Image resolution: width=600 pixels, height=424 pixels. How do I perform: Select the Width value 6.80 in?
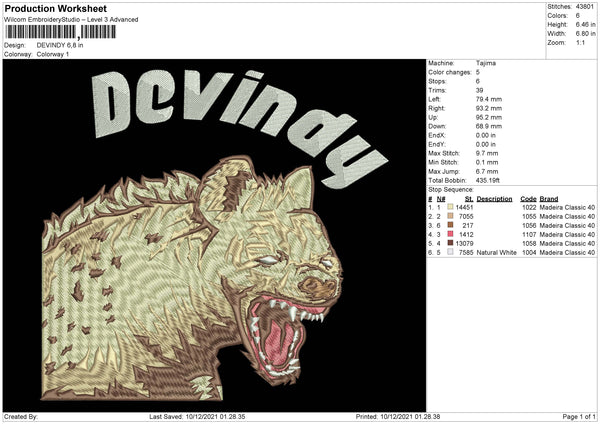point(585,34)
